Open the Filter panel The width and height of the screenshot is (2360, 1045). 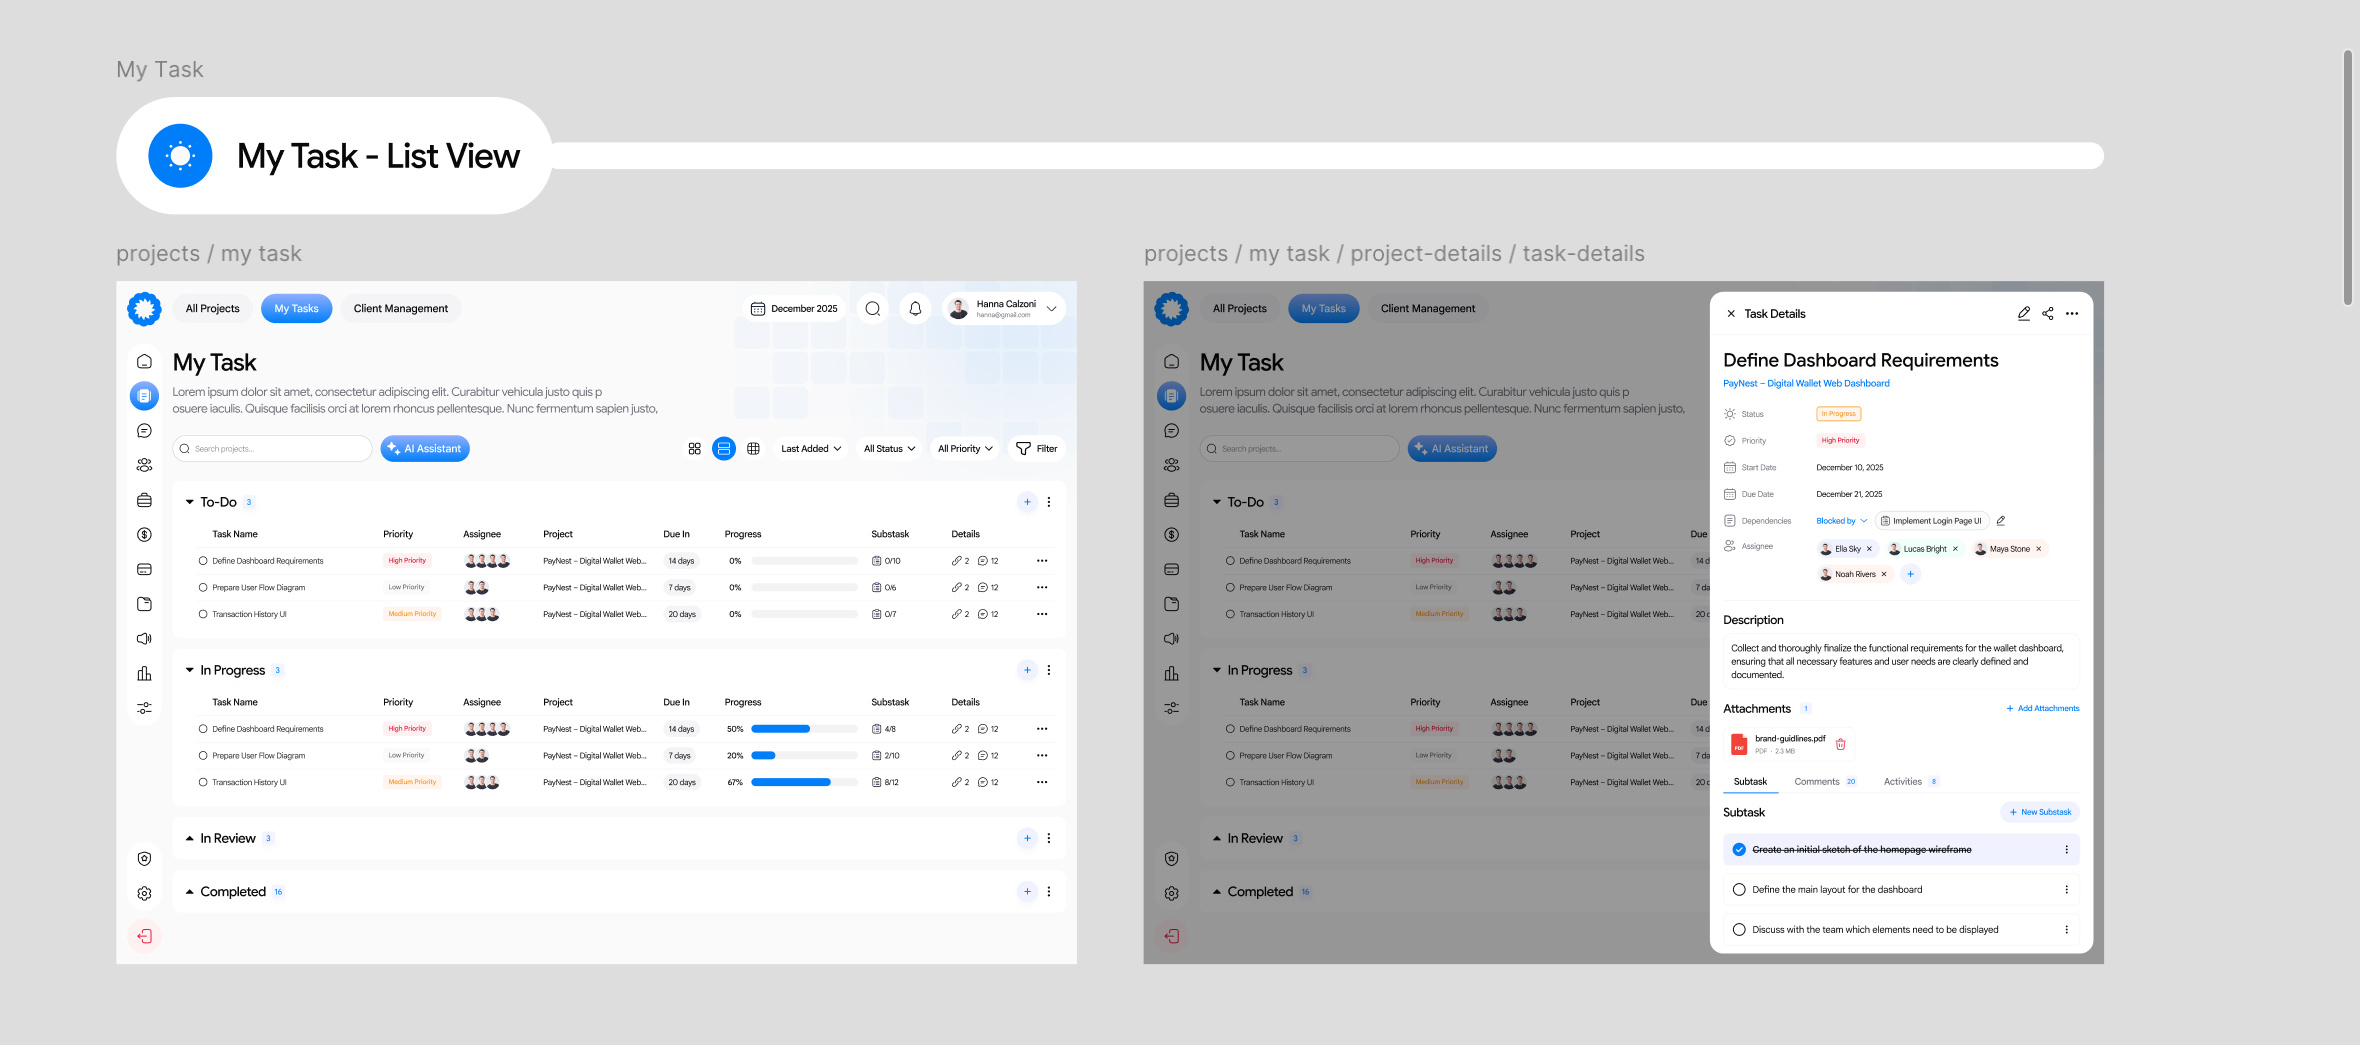pyautogui.click(x=1037, y=448)
